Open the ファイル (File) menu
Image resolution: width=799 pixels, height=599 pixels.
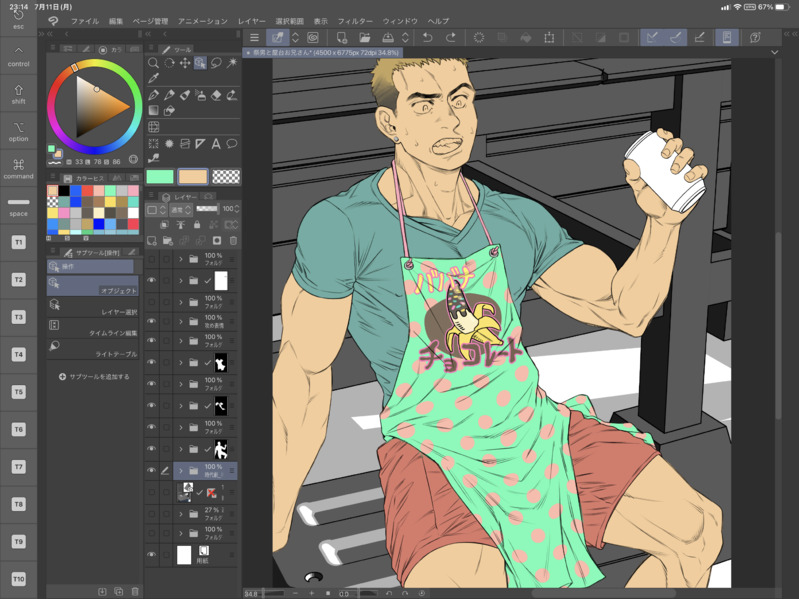point(85,21)
